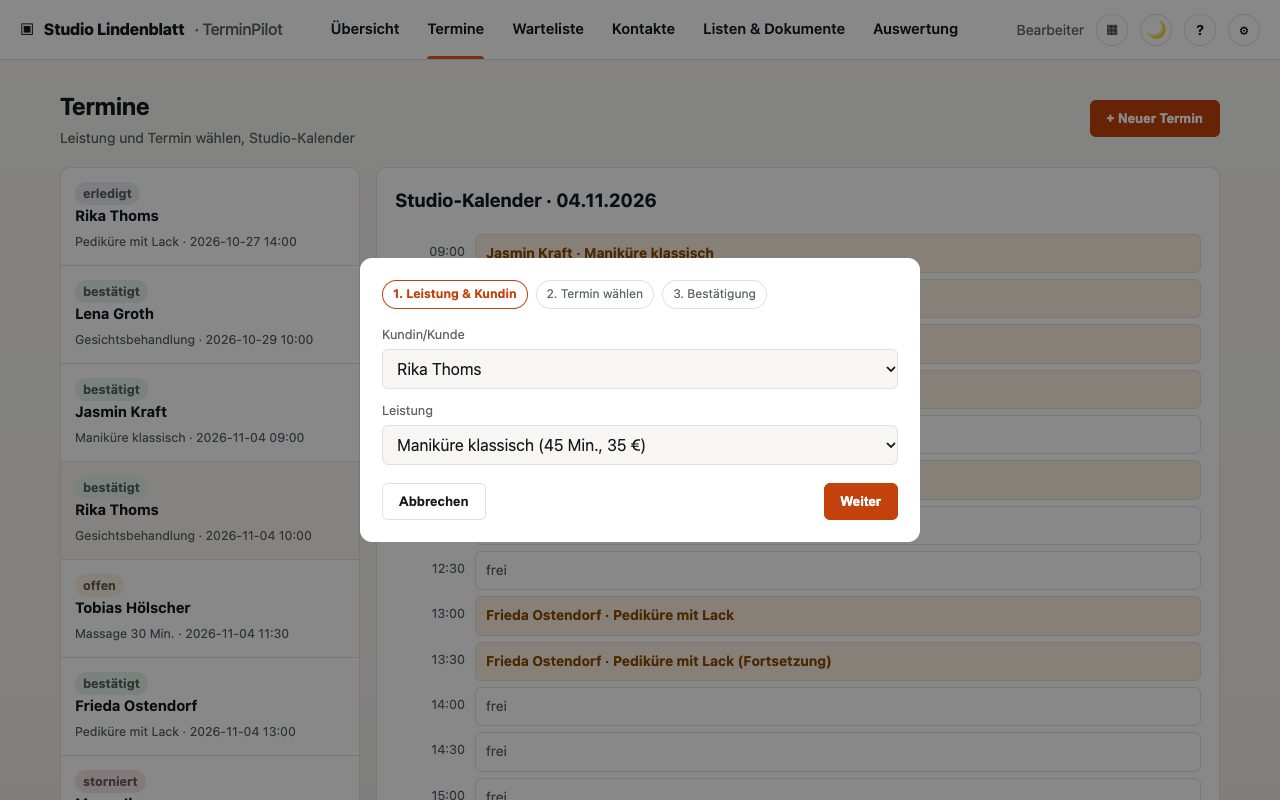This screenshot has height=800, width=1280.
Task: Click the 'storniert' status badge
Action: coord(111,782)
